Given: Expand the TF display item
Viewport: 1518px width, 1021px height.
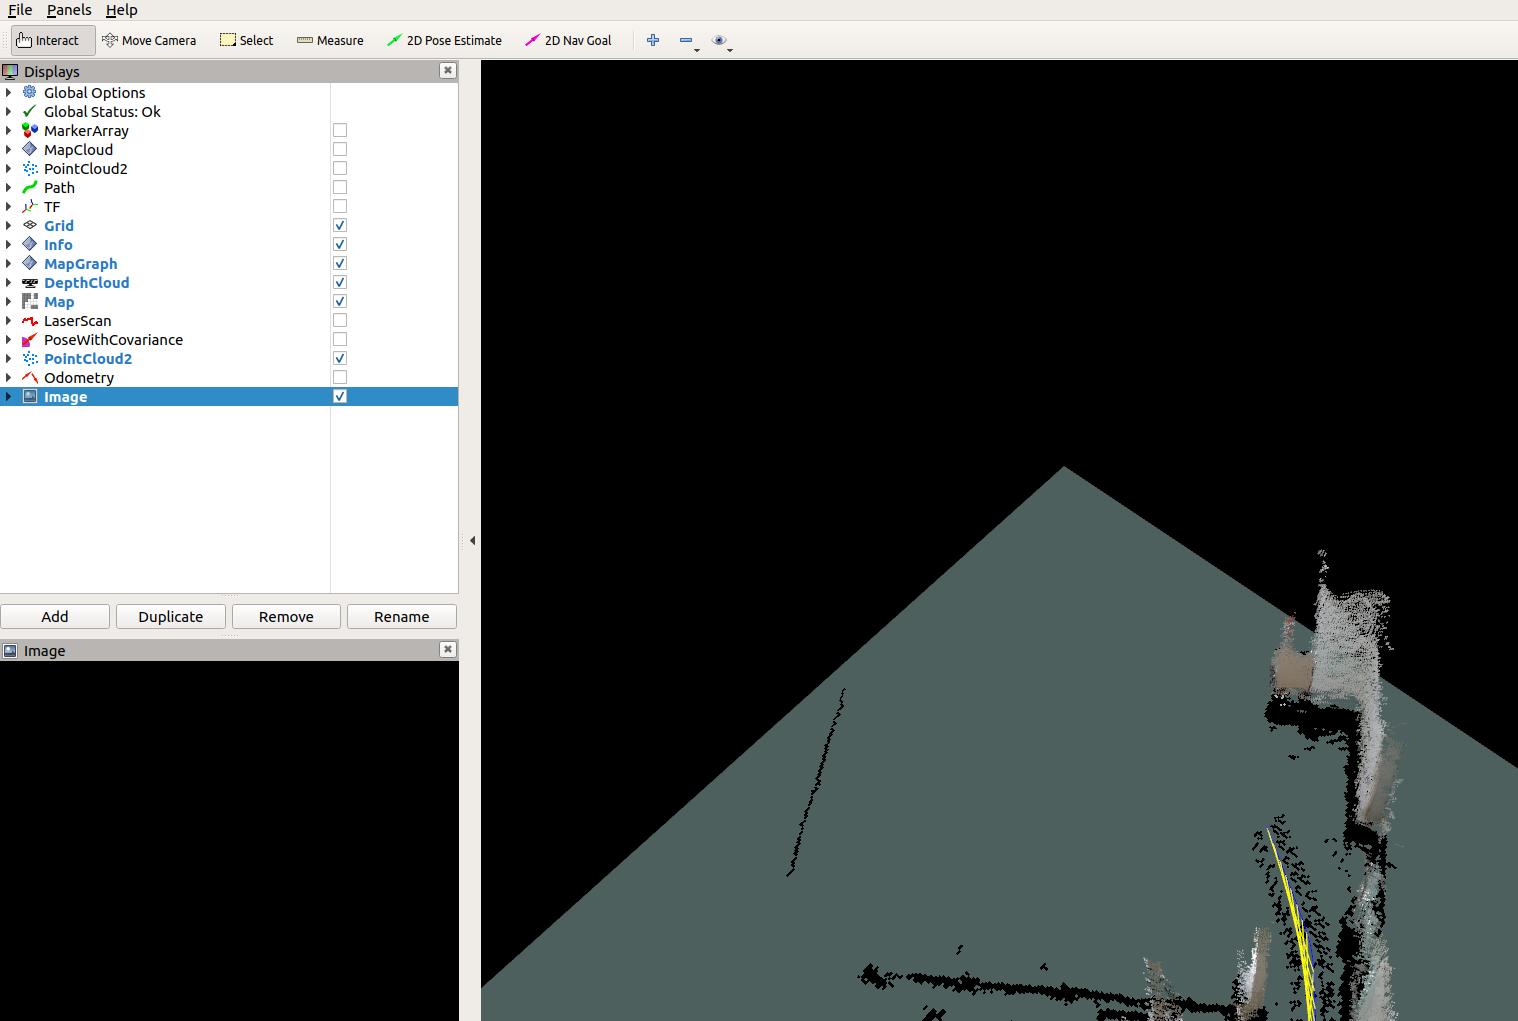Looking at the screenshot, I should [x=8, y=206].
